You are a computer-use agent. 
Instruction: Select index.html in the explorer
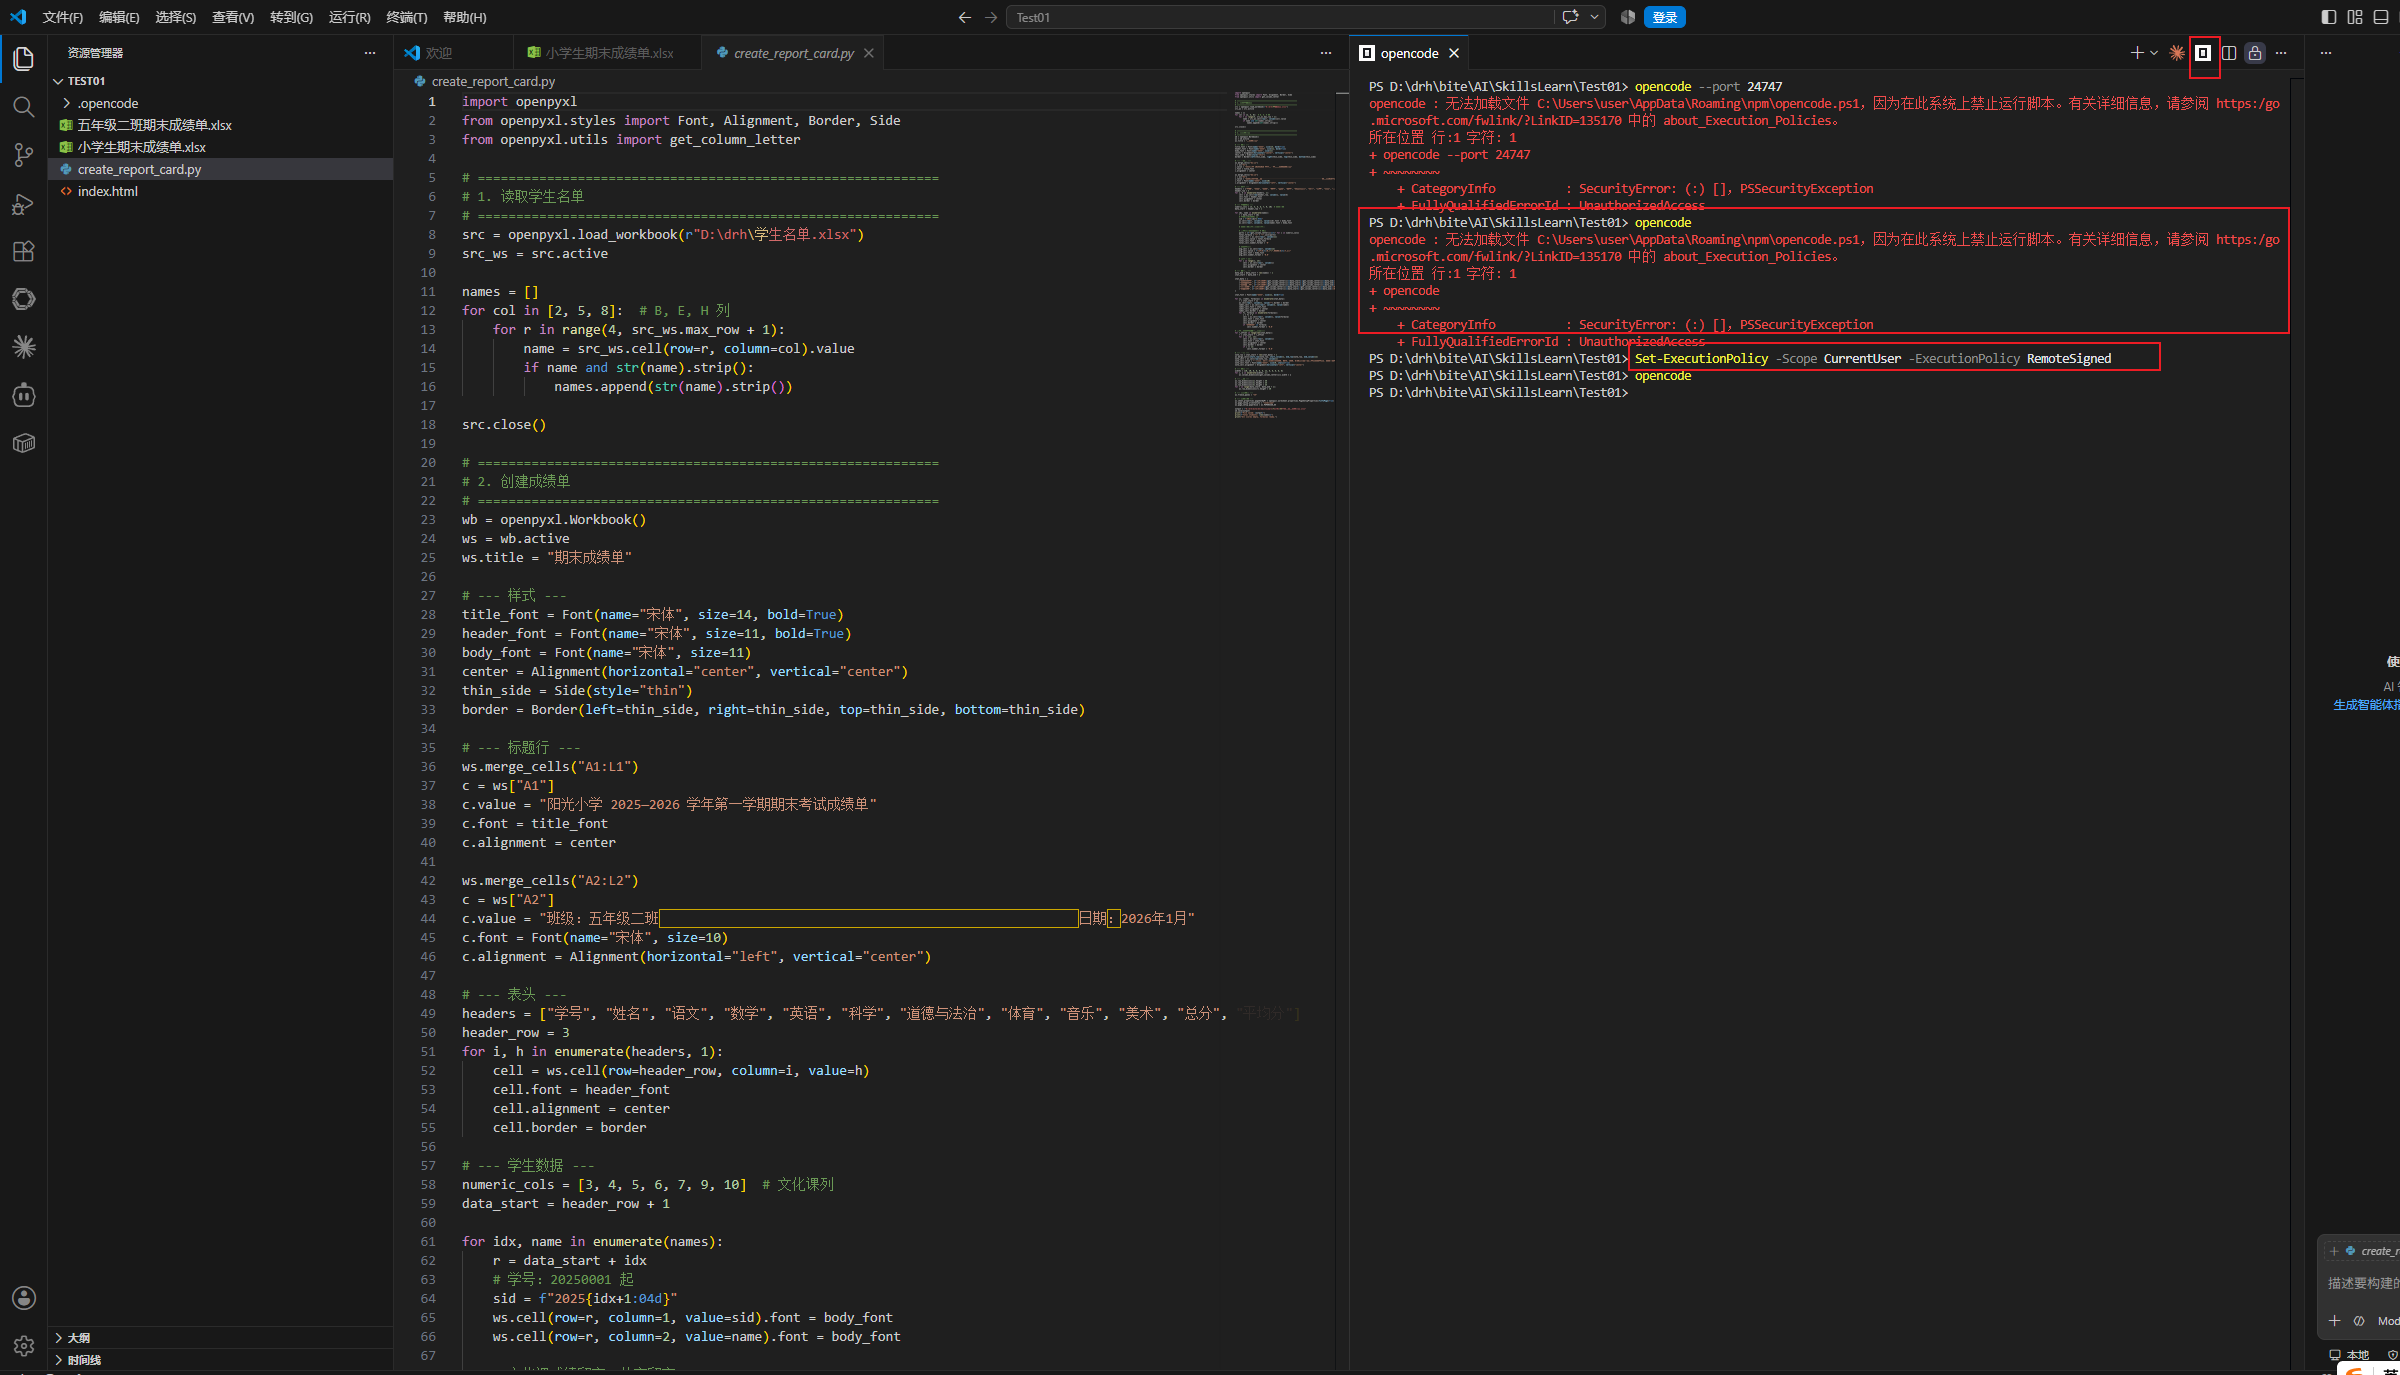click(x=220, y=191)
